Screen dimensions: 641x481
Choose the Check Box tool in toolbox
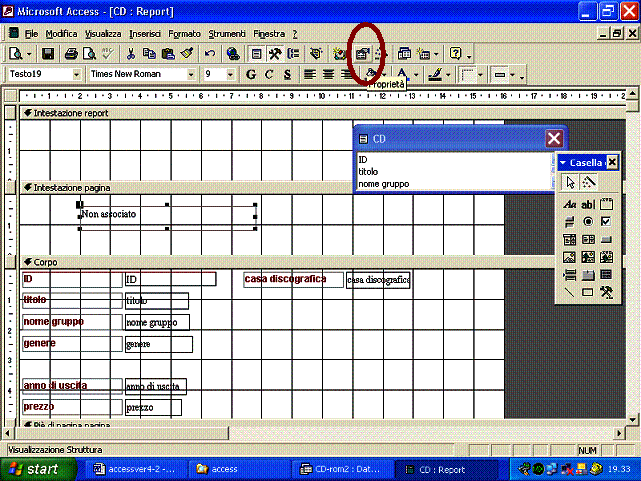pos(606,221)
